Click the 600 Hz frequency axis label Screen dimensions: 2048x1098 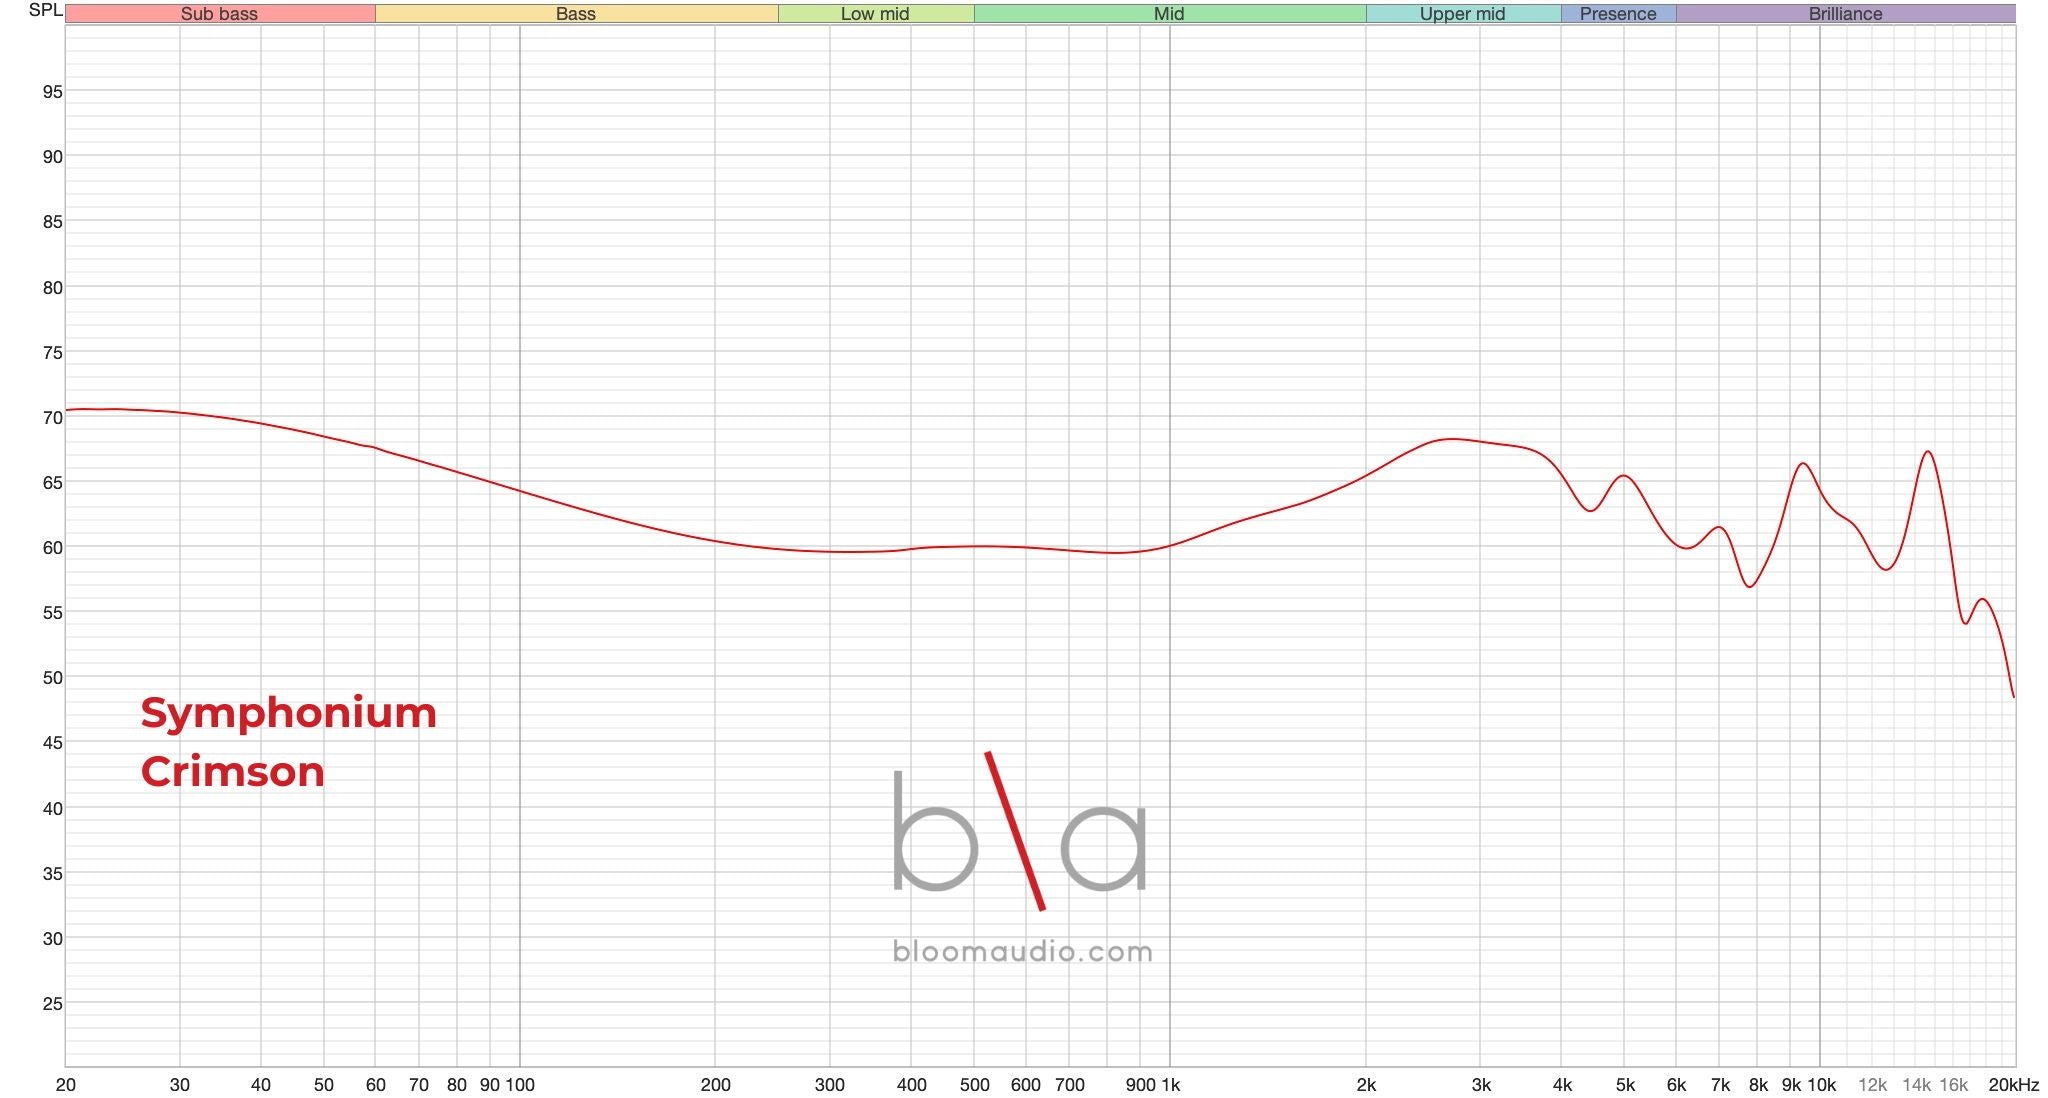click(1026, 1085)
